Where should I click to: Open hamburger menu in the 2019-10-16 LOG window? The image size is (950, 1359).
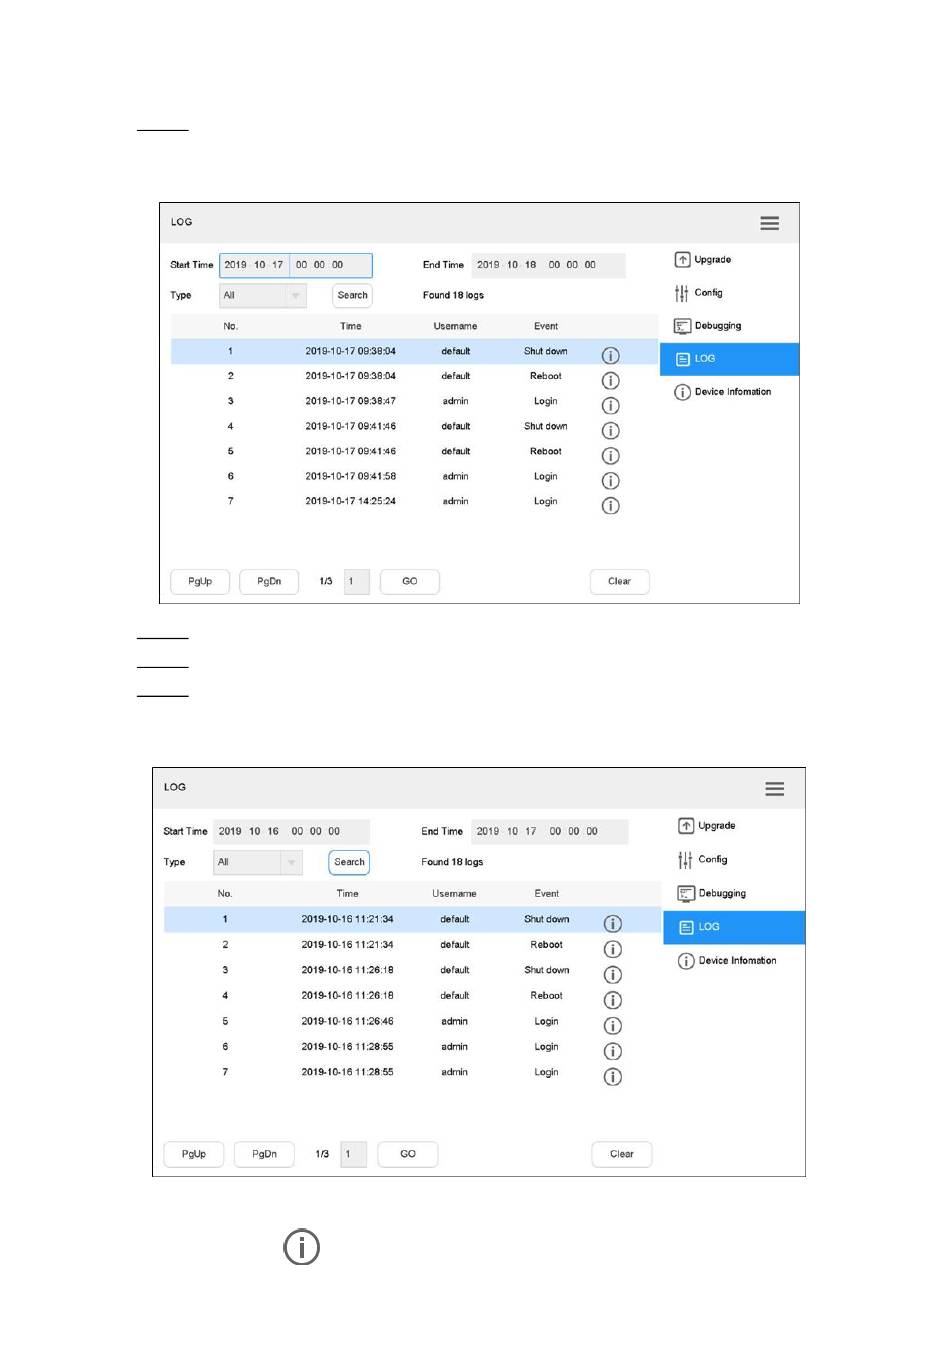(774, 789)
